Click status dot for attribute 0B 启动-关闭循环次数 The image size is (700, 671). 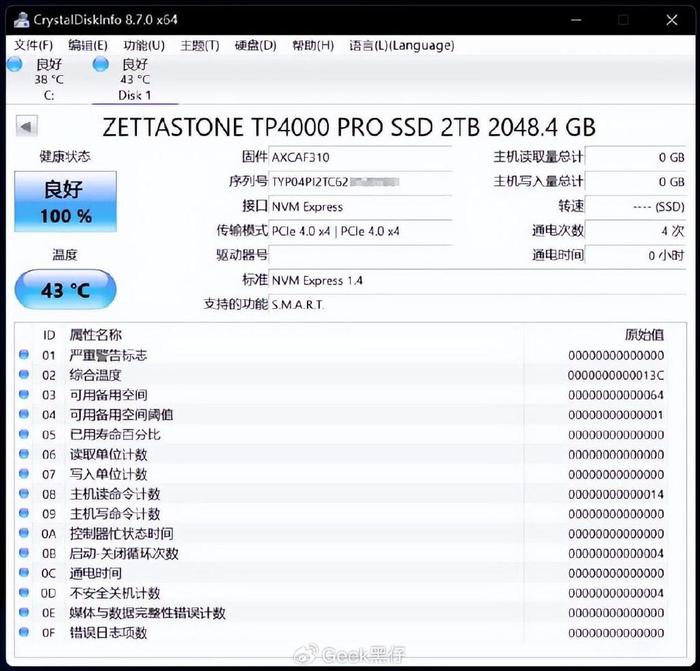(24, 553)
